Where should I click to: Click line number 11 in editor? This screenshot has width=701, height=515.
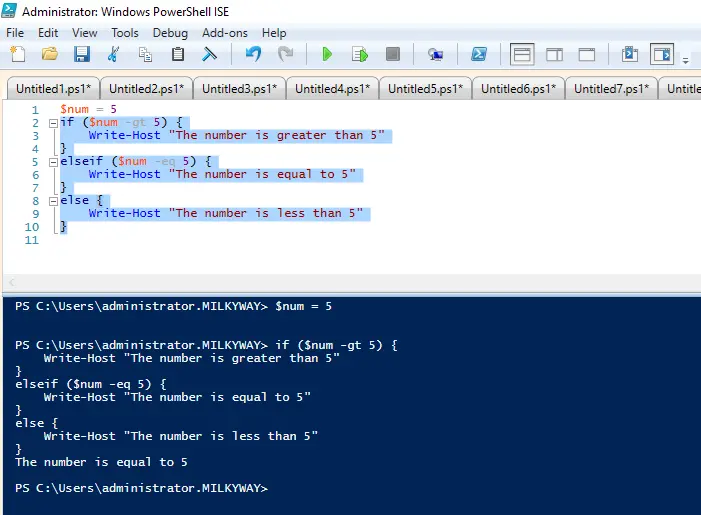click(x=32, y=240)
